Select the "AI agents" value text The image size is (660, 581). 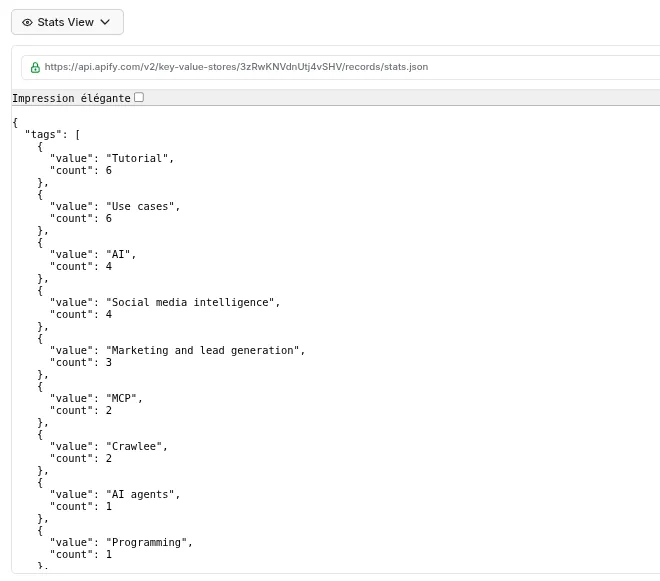(140, 494)
